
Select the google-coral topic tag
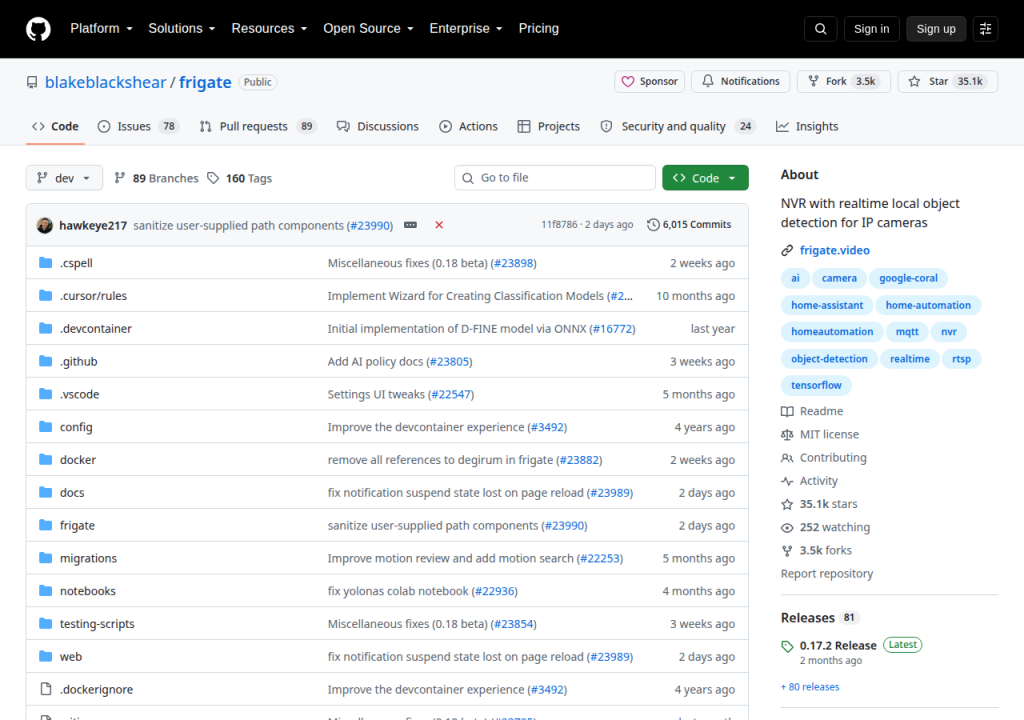(908, 278)
